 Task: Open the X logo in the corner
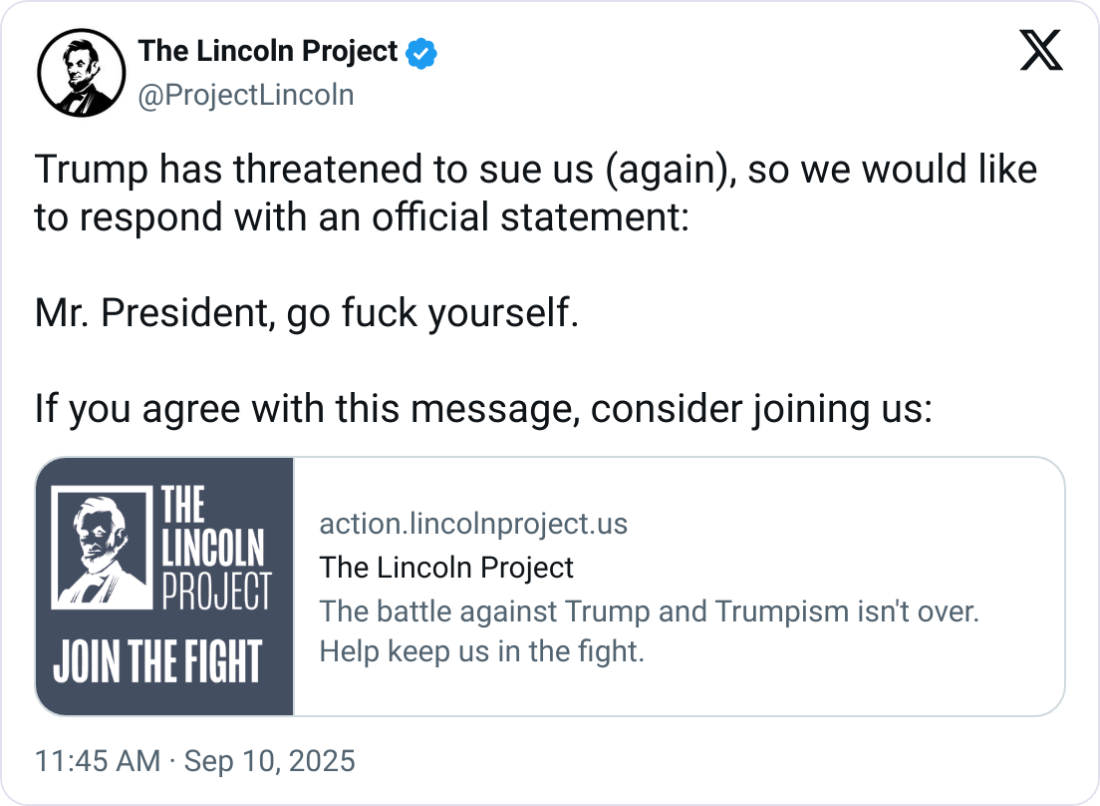tap(1041, 50)
